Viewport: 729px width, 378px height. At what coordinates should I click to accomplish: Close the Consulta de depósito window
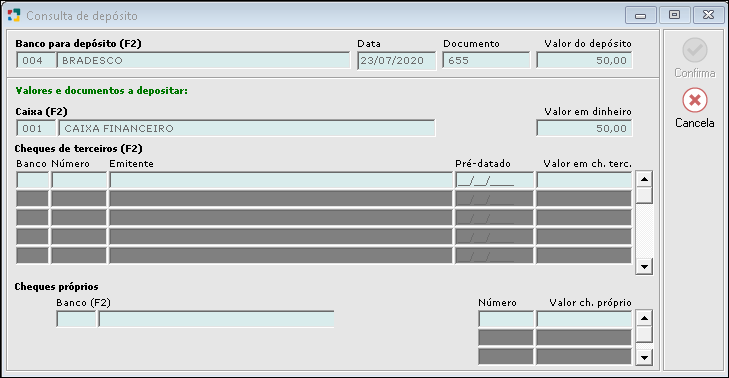(x=708, y=15)
